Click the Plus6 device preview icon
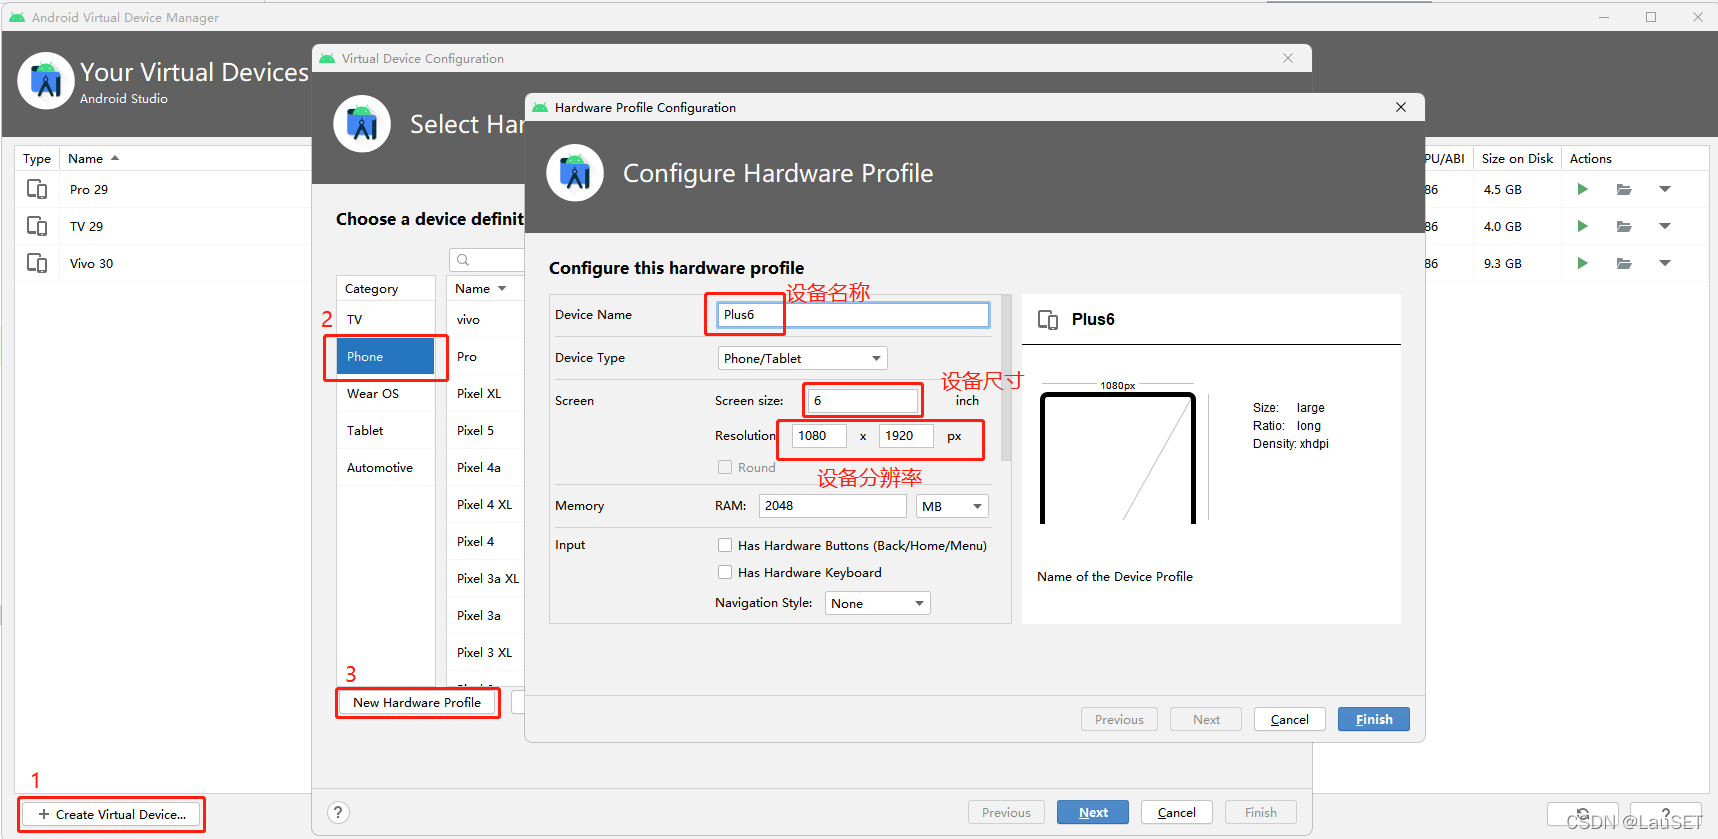The image size is (1718, 839). [1048, 320]
